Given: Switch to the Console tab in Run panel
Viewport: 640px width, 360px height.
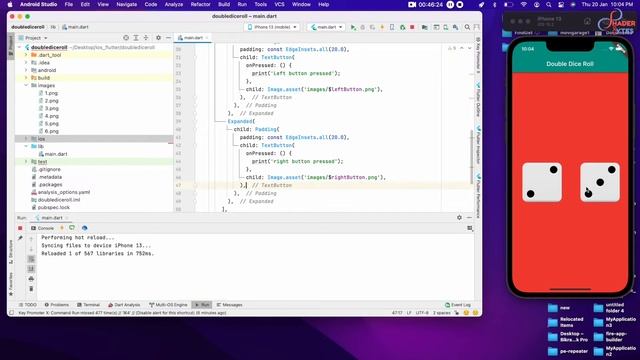Looking at the screenshot, I should coord(42,228).
